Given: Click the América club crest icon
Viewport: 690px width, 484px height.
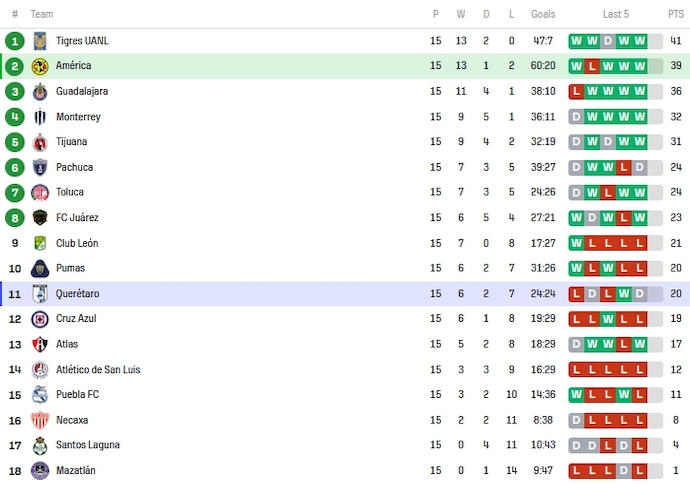Looking at the screenshot, I should pyautogui.click(x=40, y=66).
